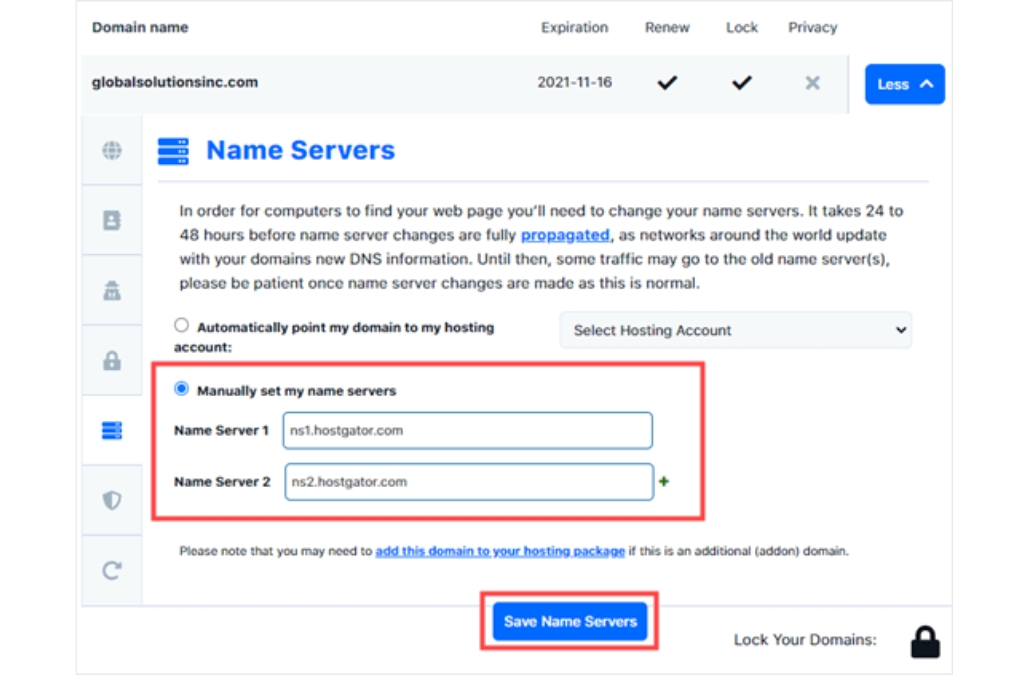
Task: Click the Renew checkmark for globalsolutionsinc.com
Action: tap(667, 83)
